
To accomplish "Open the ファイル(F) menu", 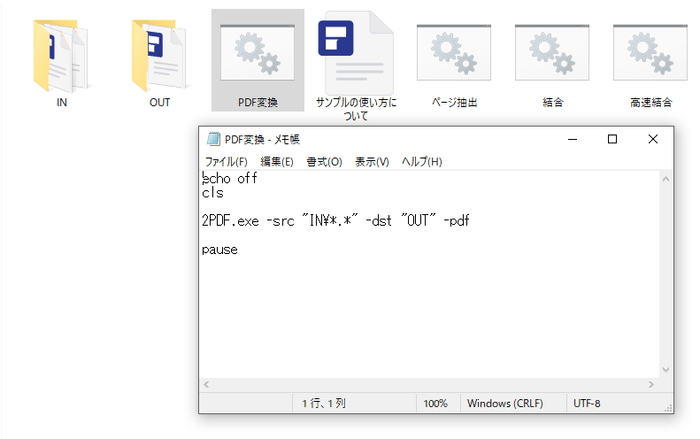I will [x=226, y=162].
